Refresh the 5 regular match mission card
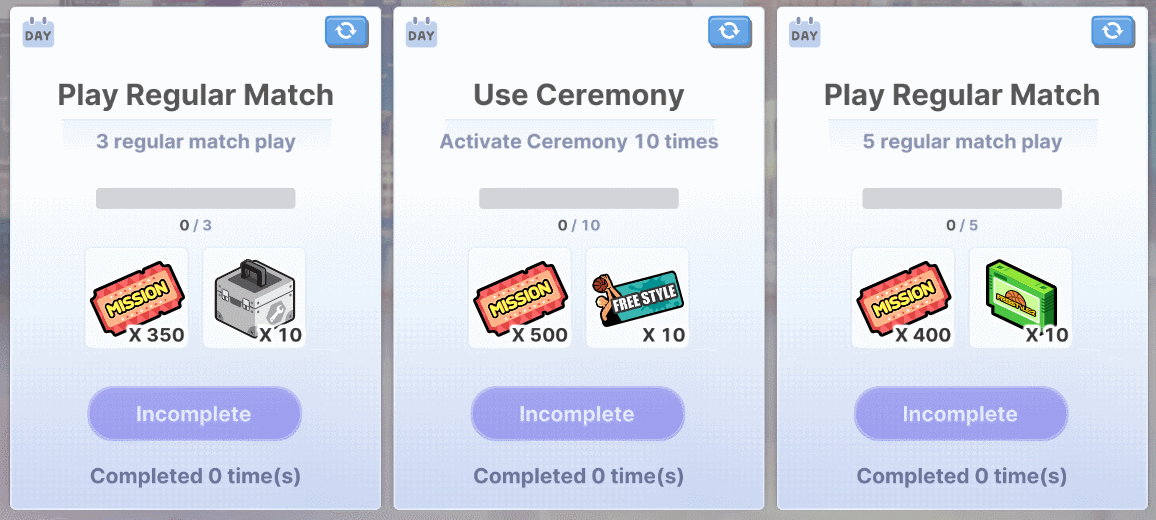 1113,32
